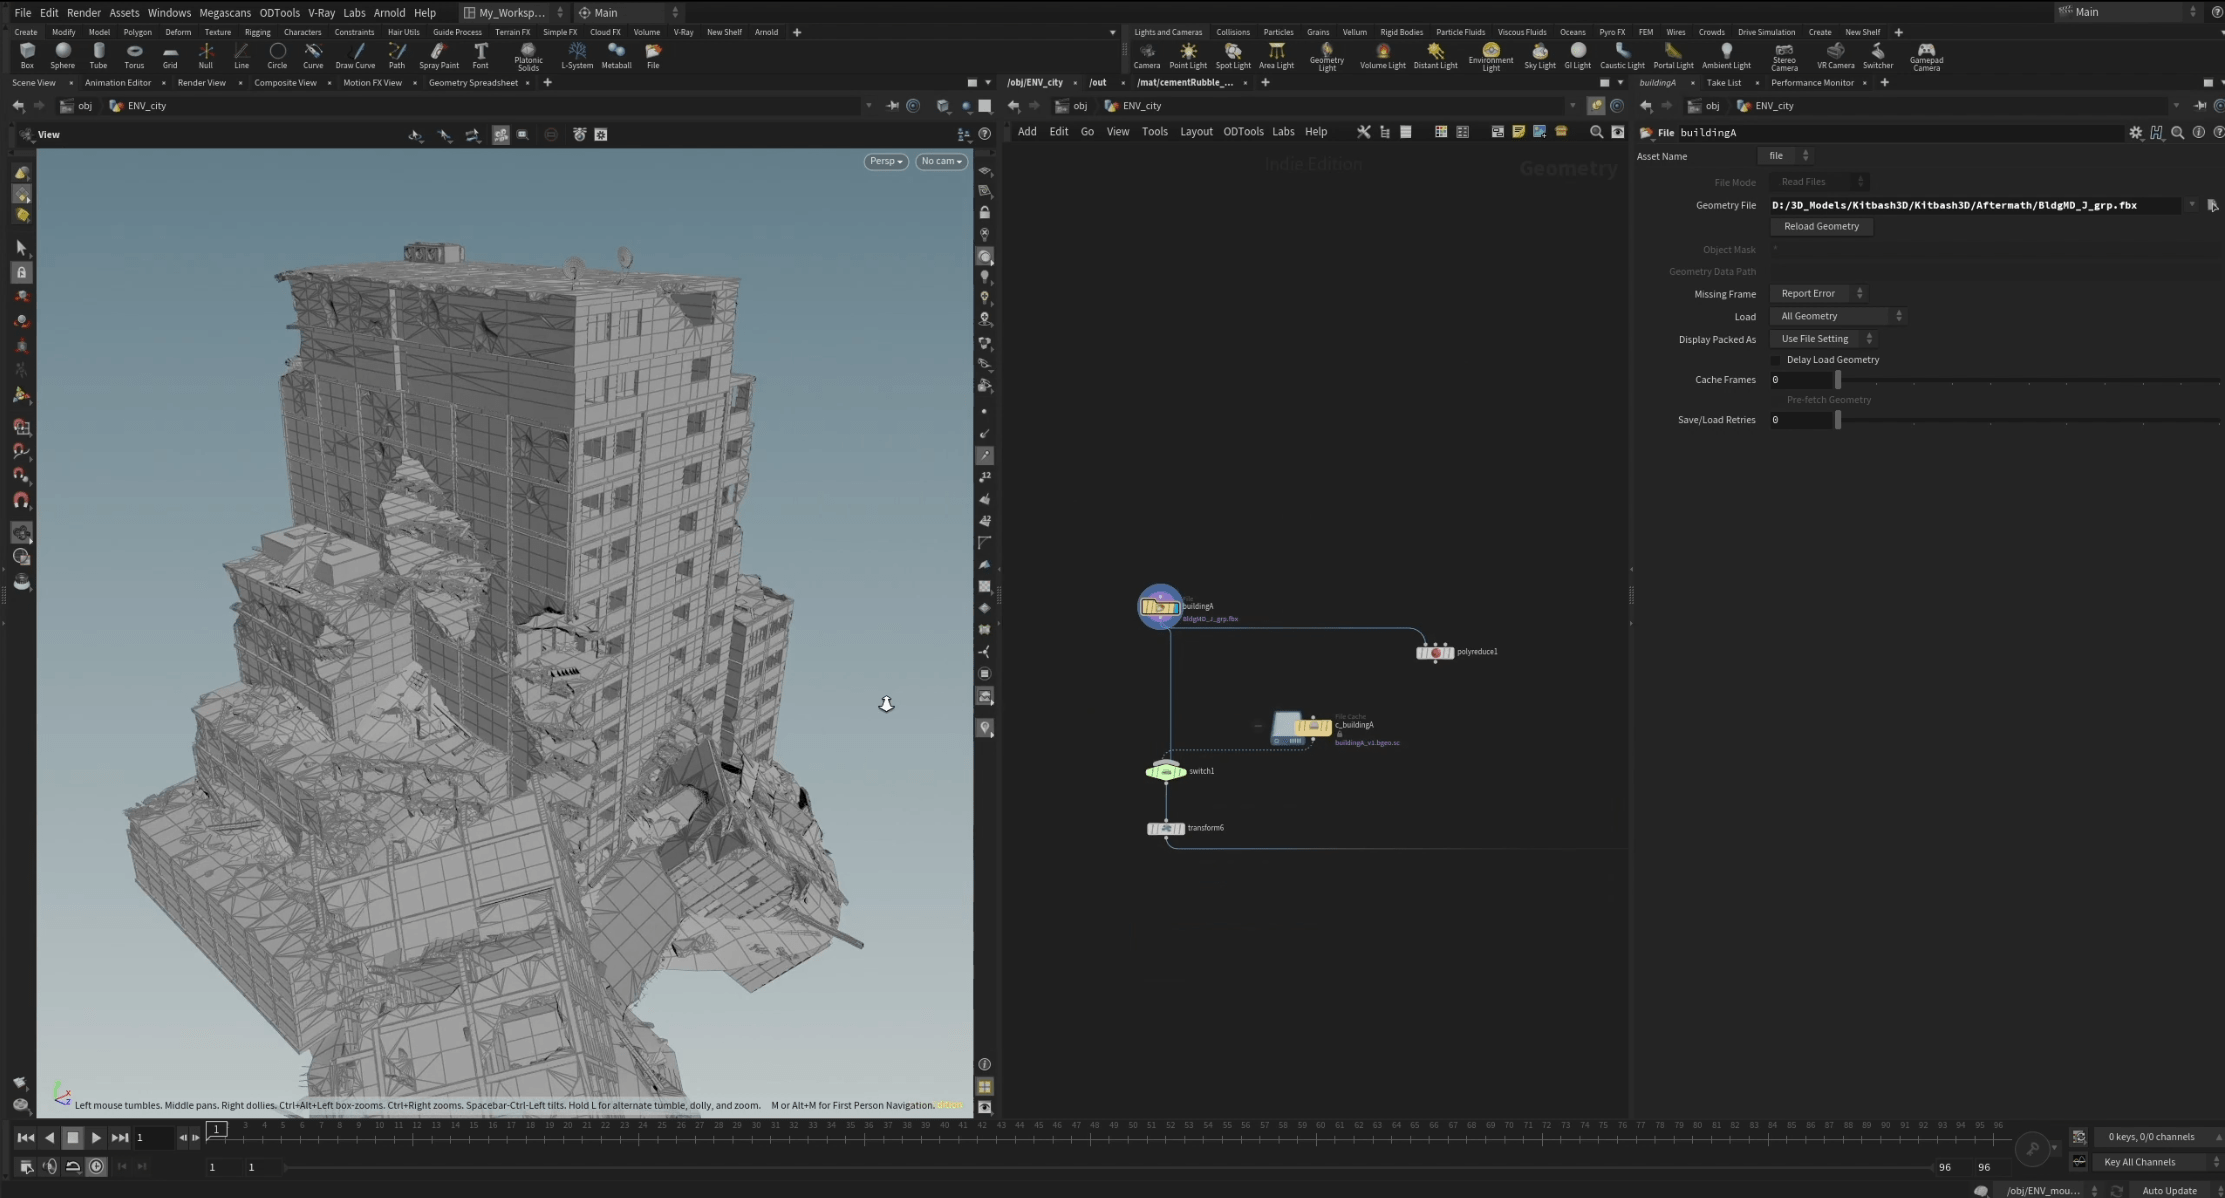2225x1198 pixels.
Task: Add an Environment Light from the shelf
Action: [1491, 56]
